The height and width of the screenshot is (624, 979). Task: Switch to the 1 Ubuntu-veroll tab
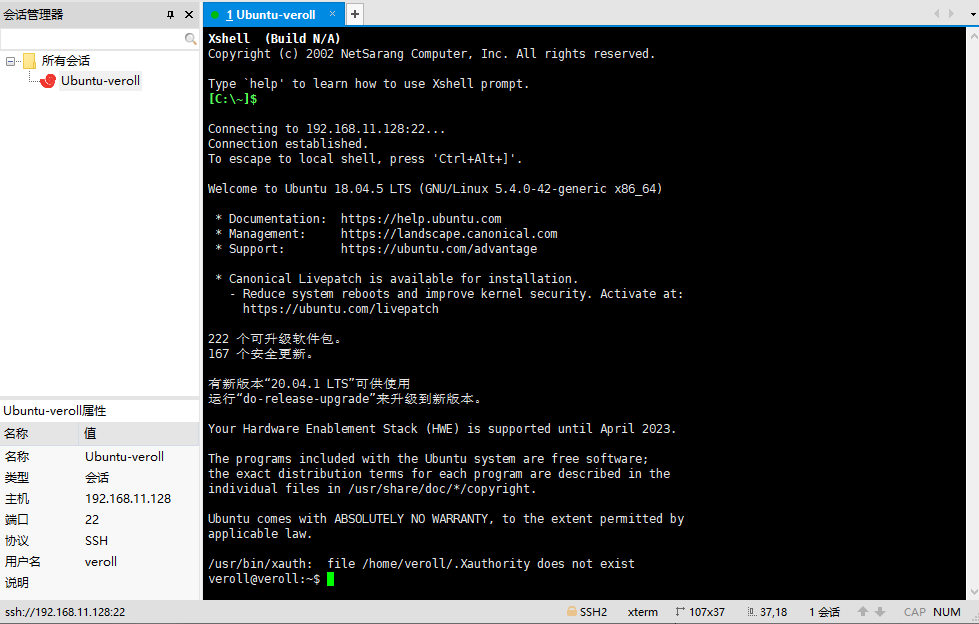271,14
